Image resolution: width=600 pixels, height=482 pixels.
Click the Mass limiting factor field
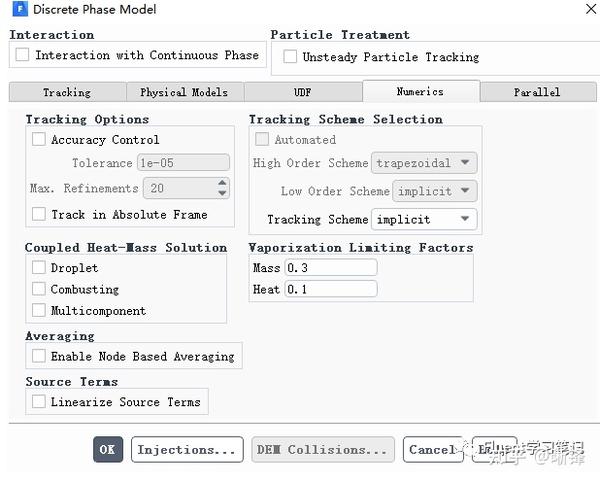[330, 268]
